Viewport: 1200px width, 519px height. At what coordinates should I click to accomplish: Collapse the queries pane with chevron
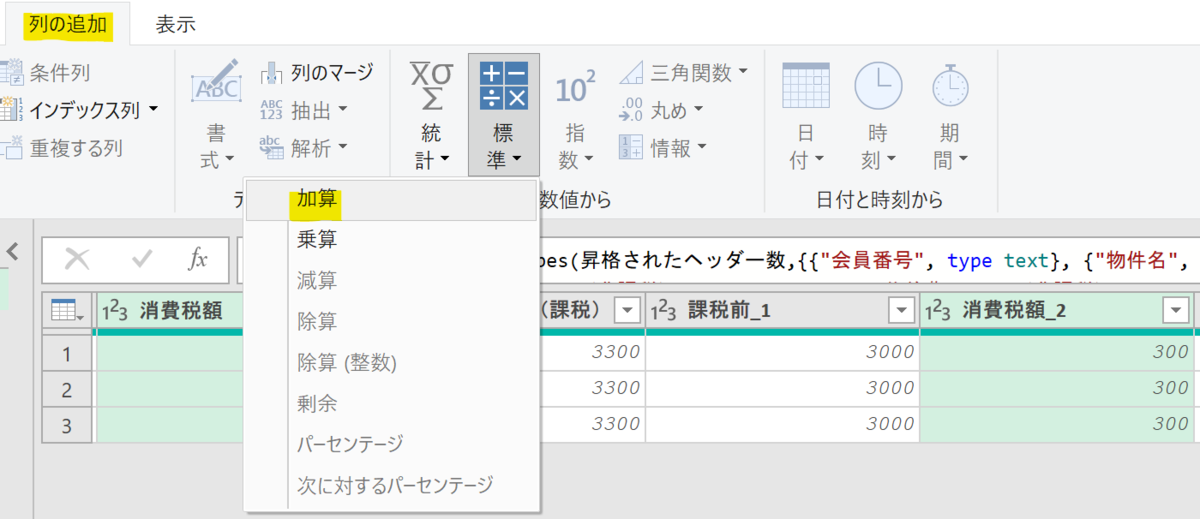click(13, 251)
